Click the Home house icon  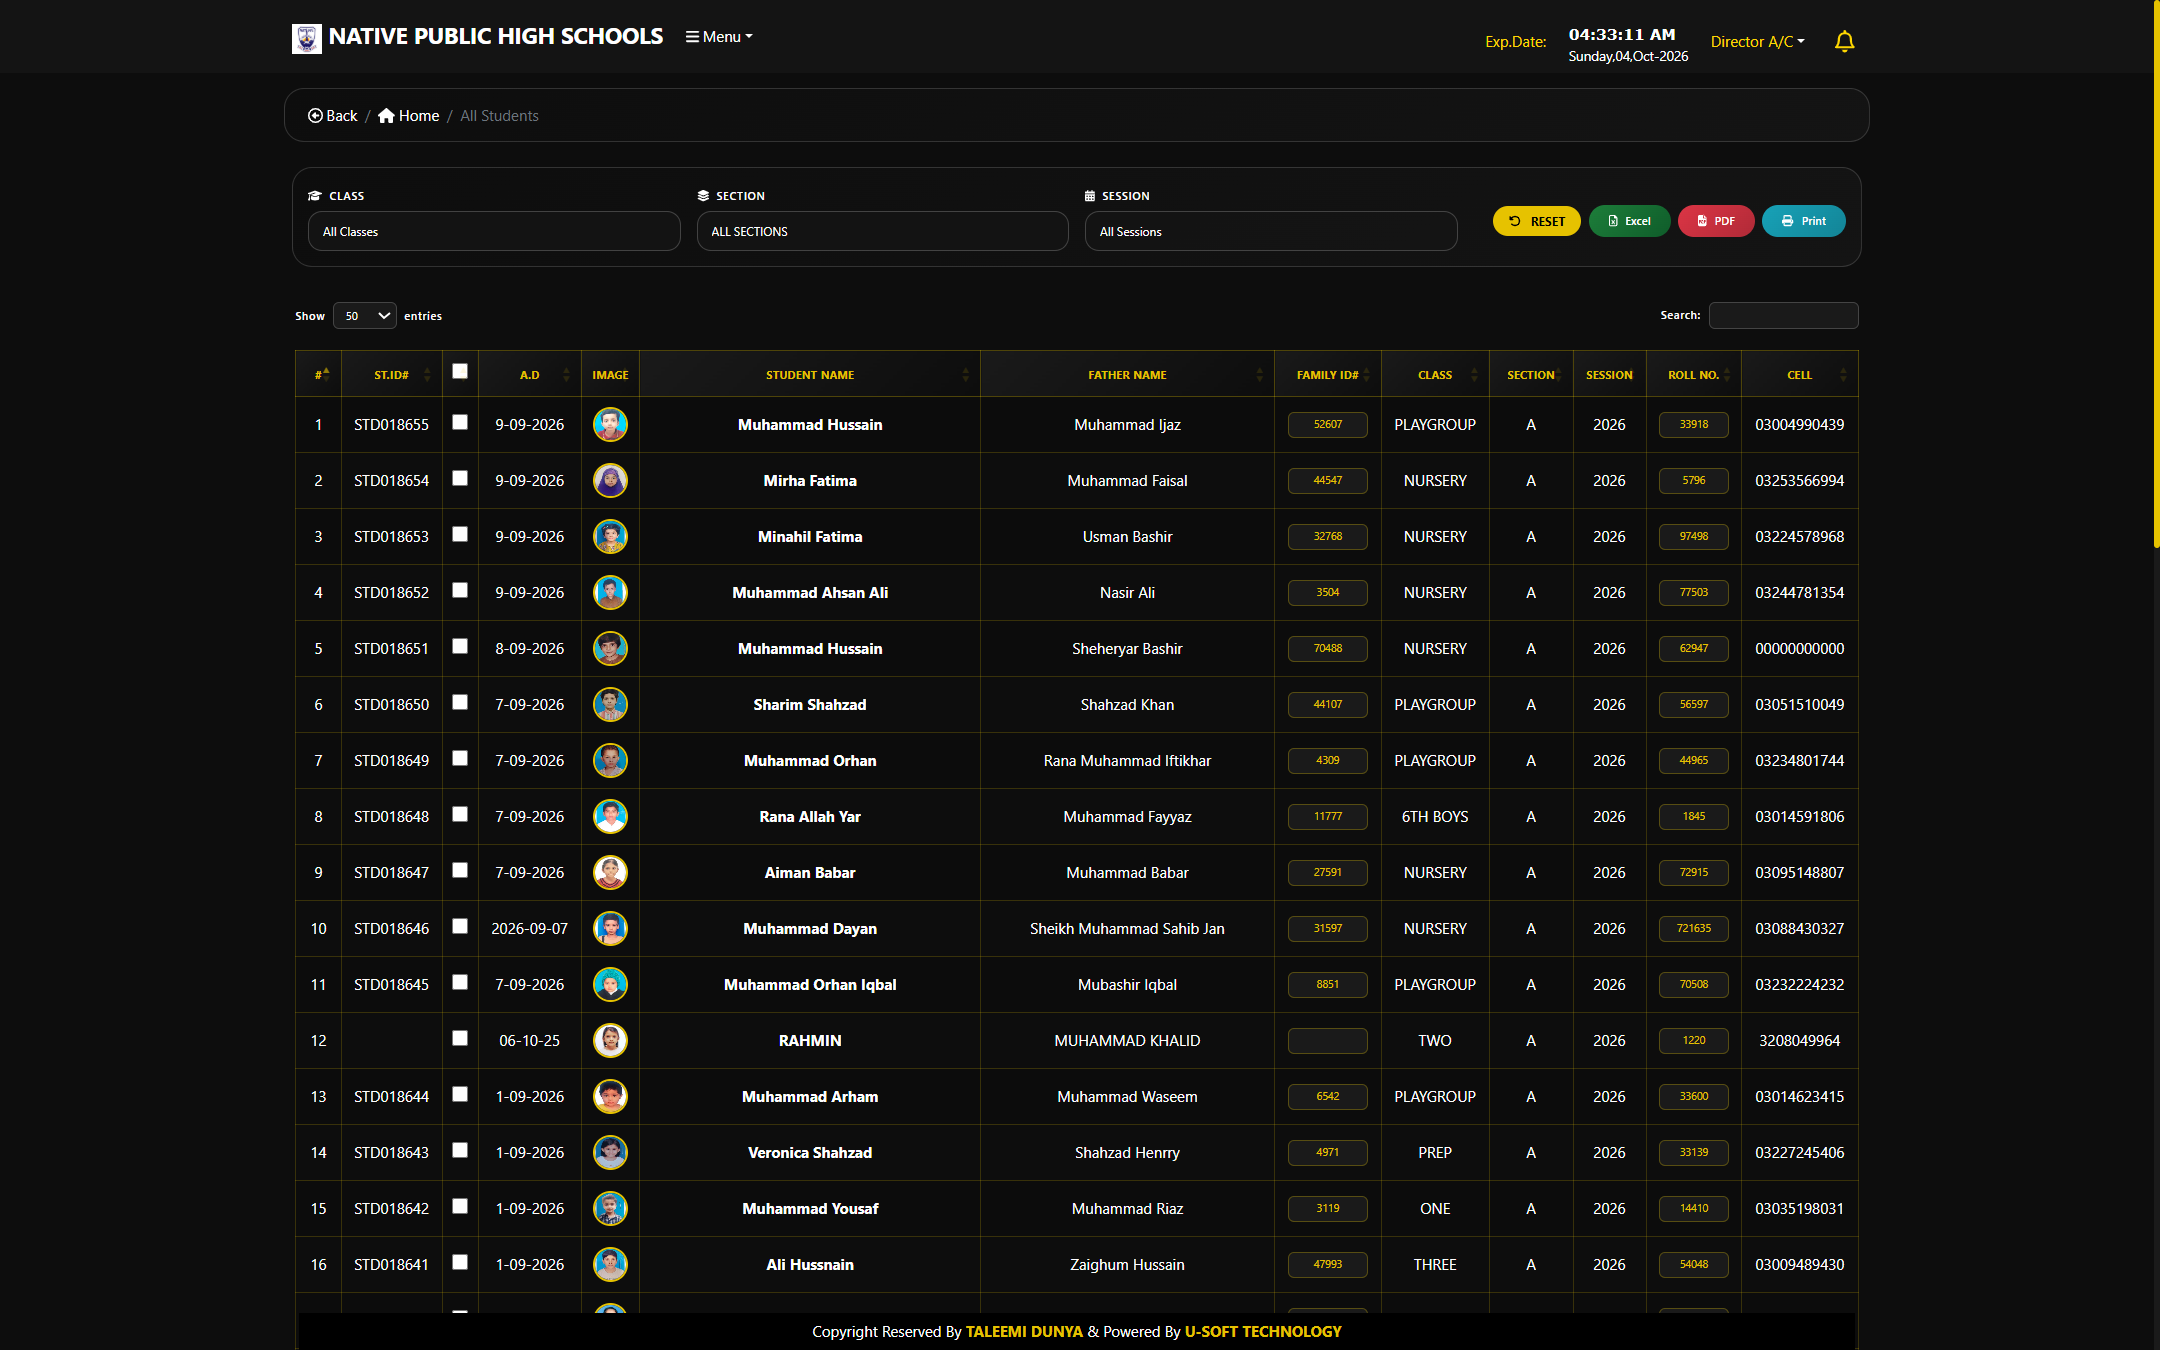386,116
